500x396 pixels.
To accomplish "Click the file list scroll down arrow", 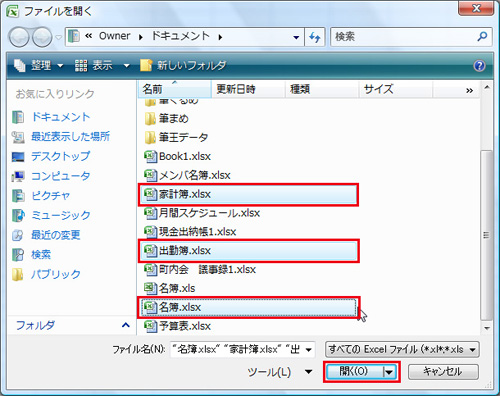I will pos(487,328).
